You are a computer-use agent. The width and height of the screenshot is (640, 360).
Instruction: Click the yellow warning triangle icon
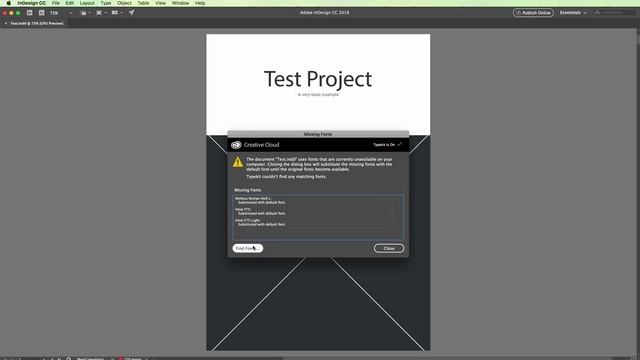tap(238, 162)
